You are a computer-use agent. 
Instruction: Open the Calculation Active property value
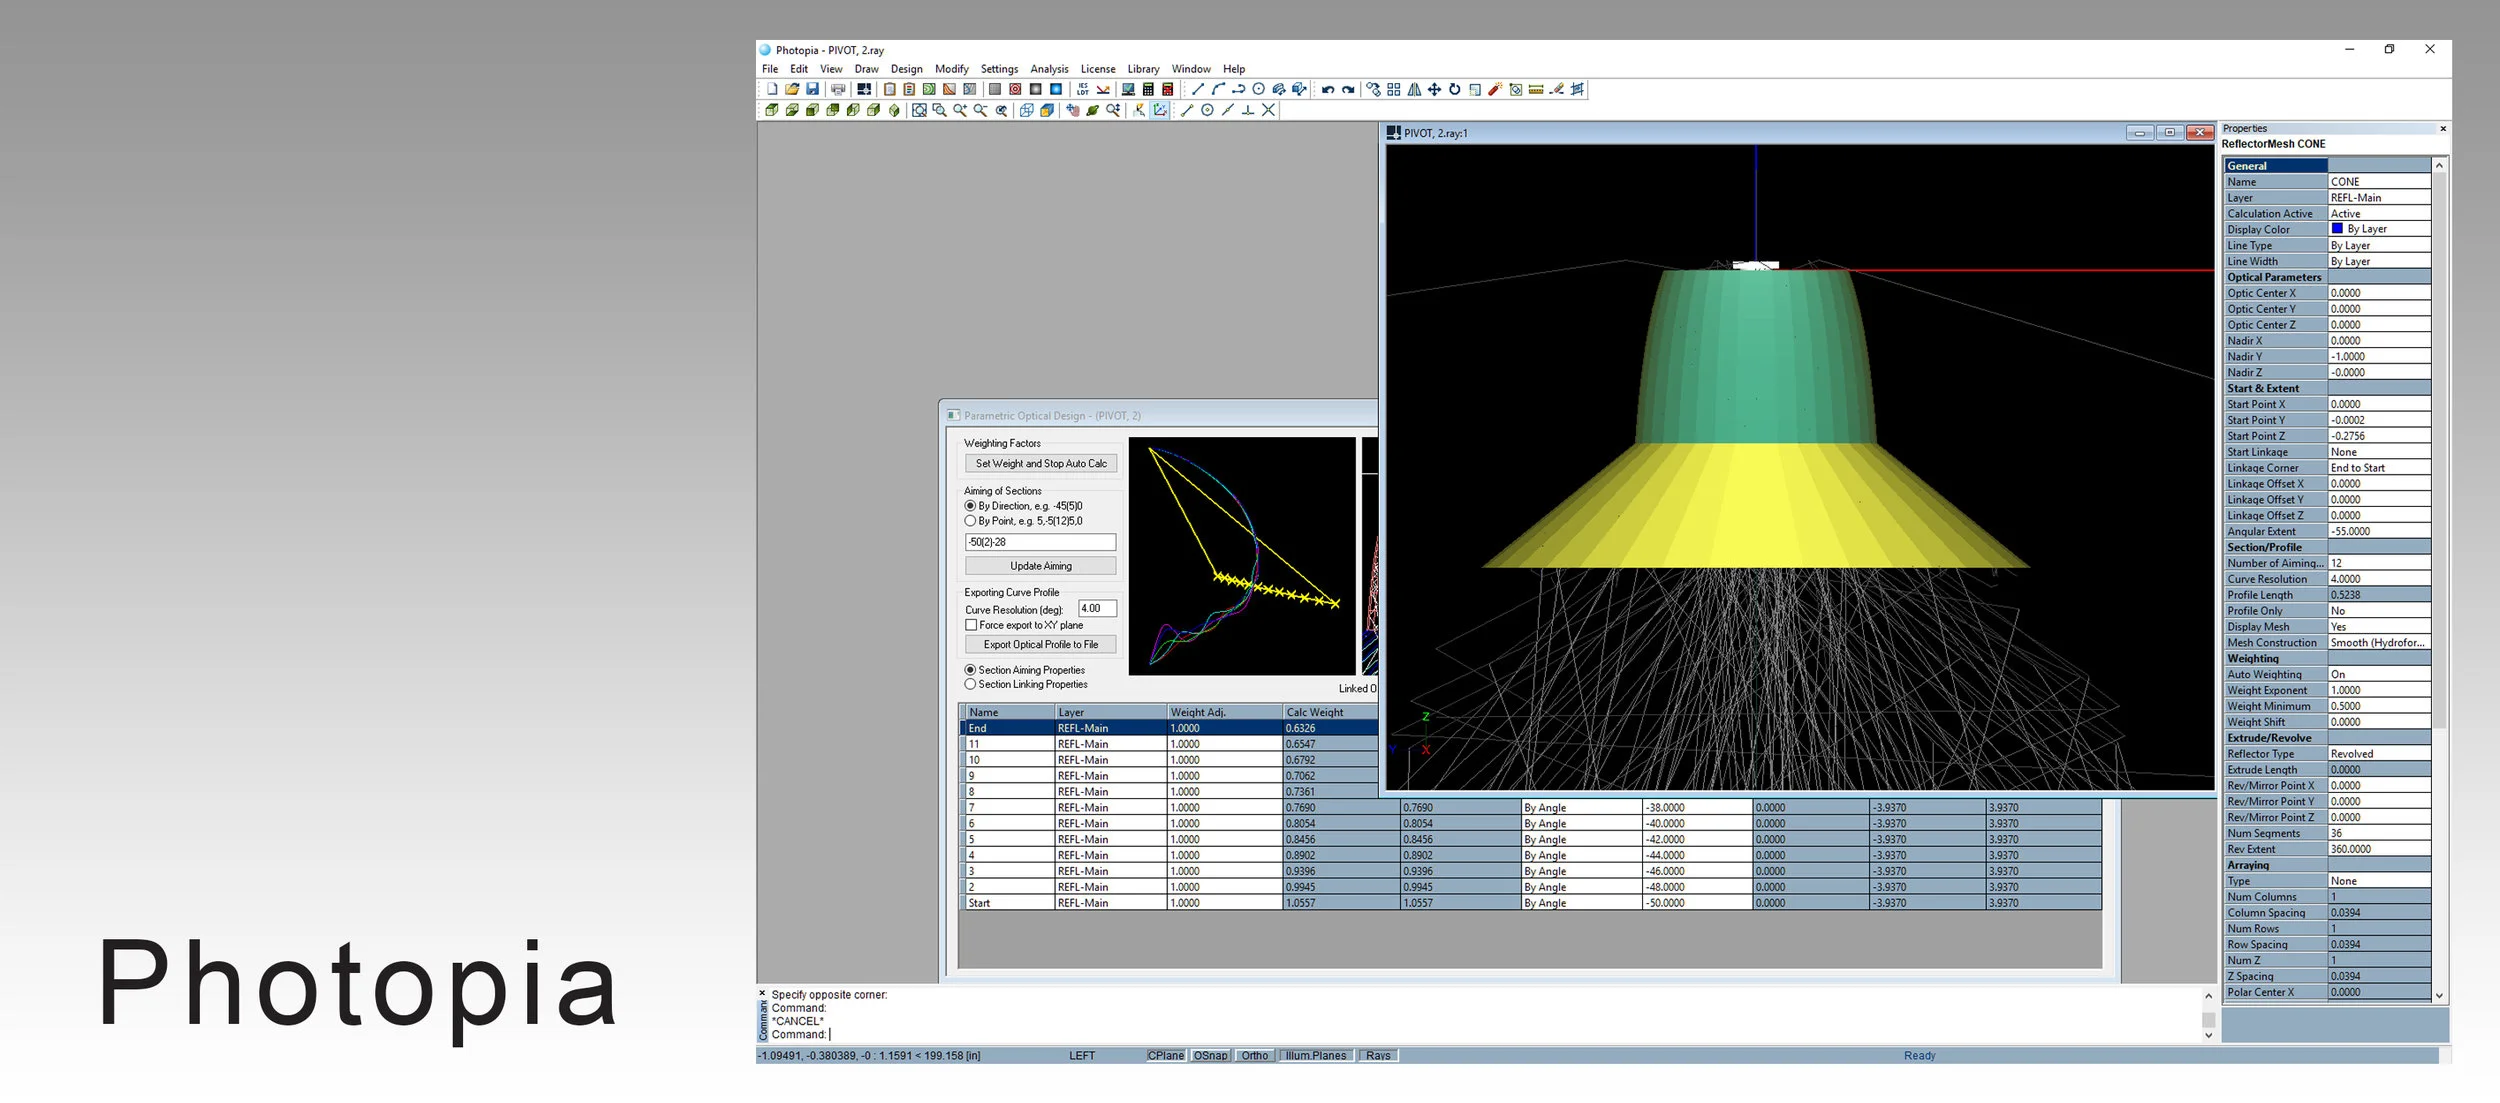(x=2379, y=214)
